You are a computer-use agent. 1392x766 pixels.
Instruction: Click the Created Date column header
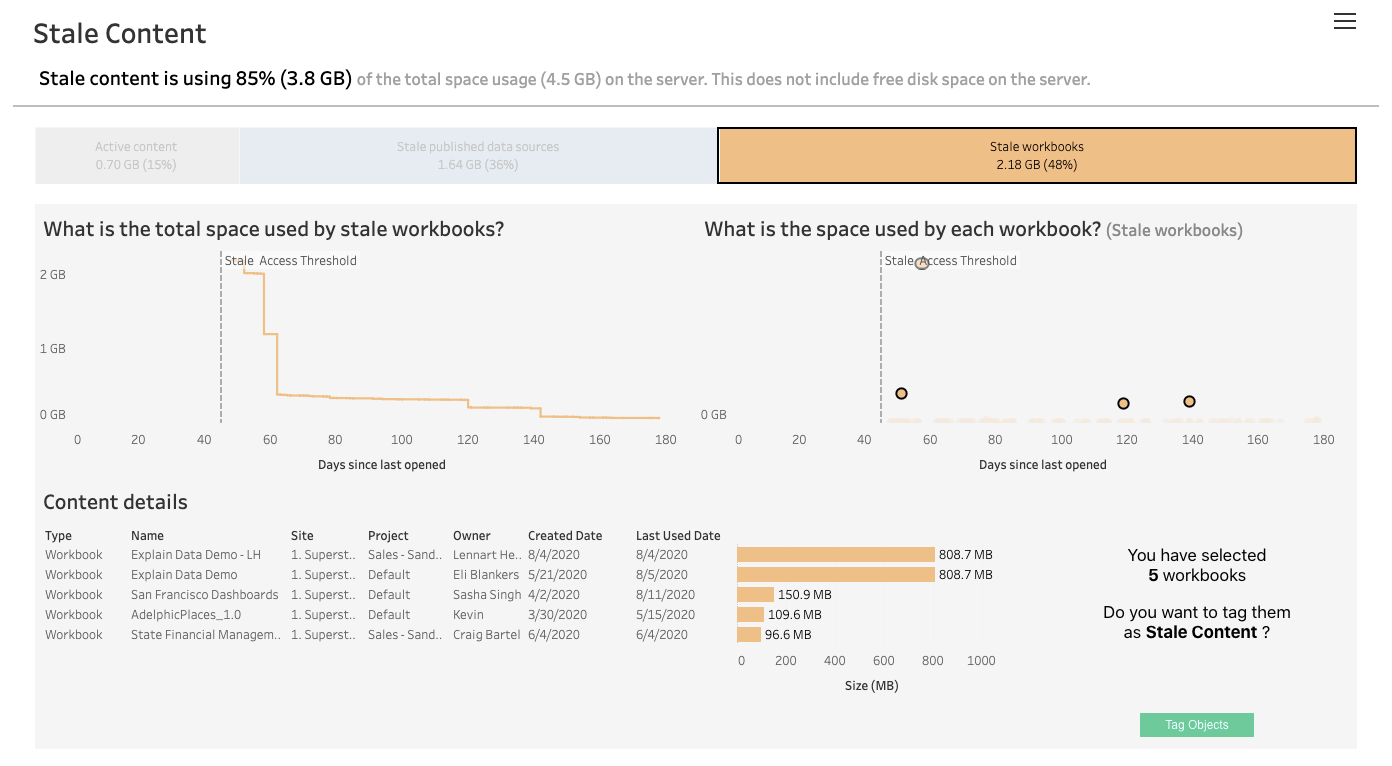tap(564, 536)
